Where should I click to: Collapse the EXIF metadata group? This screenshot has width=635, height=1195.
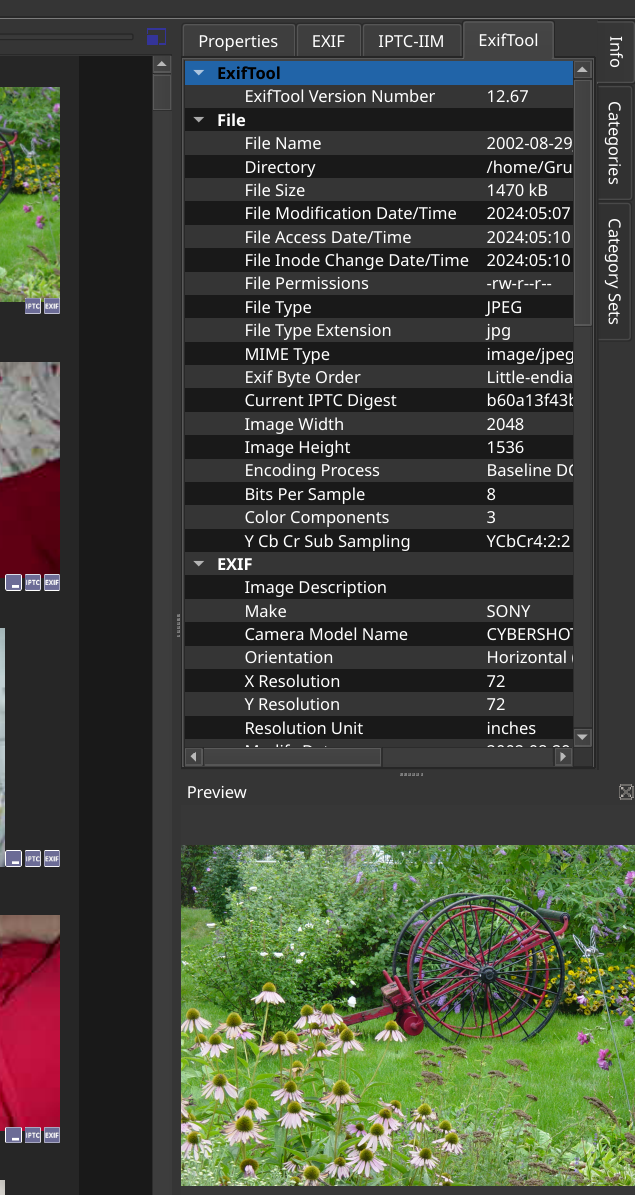[x=199, y=564]
